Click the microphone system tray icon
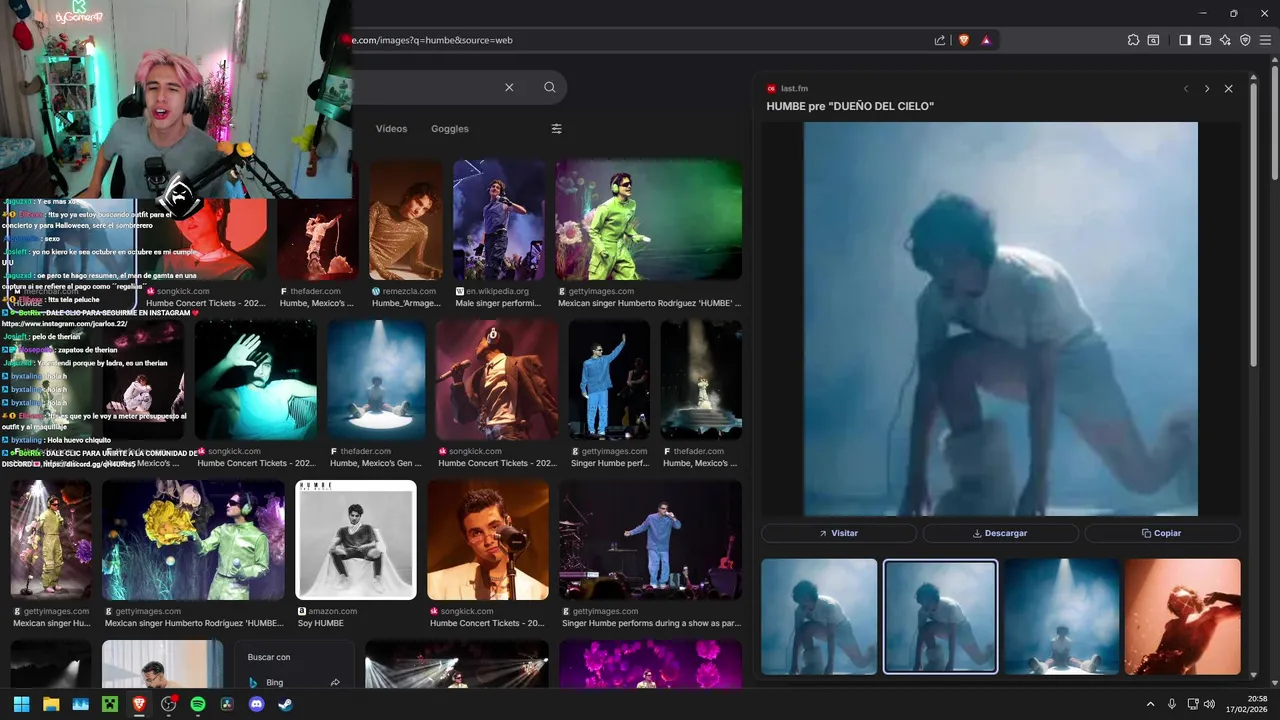 pyautogui.click(x=1172, y=704)
